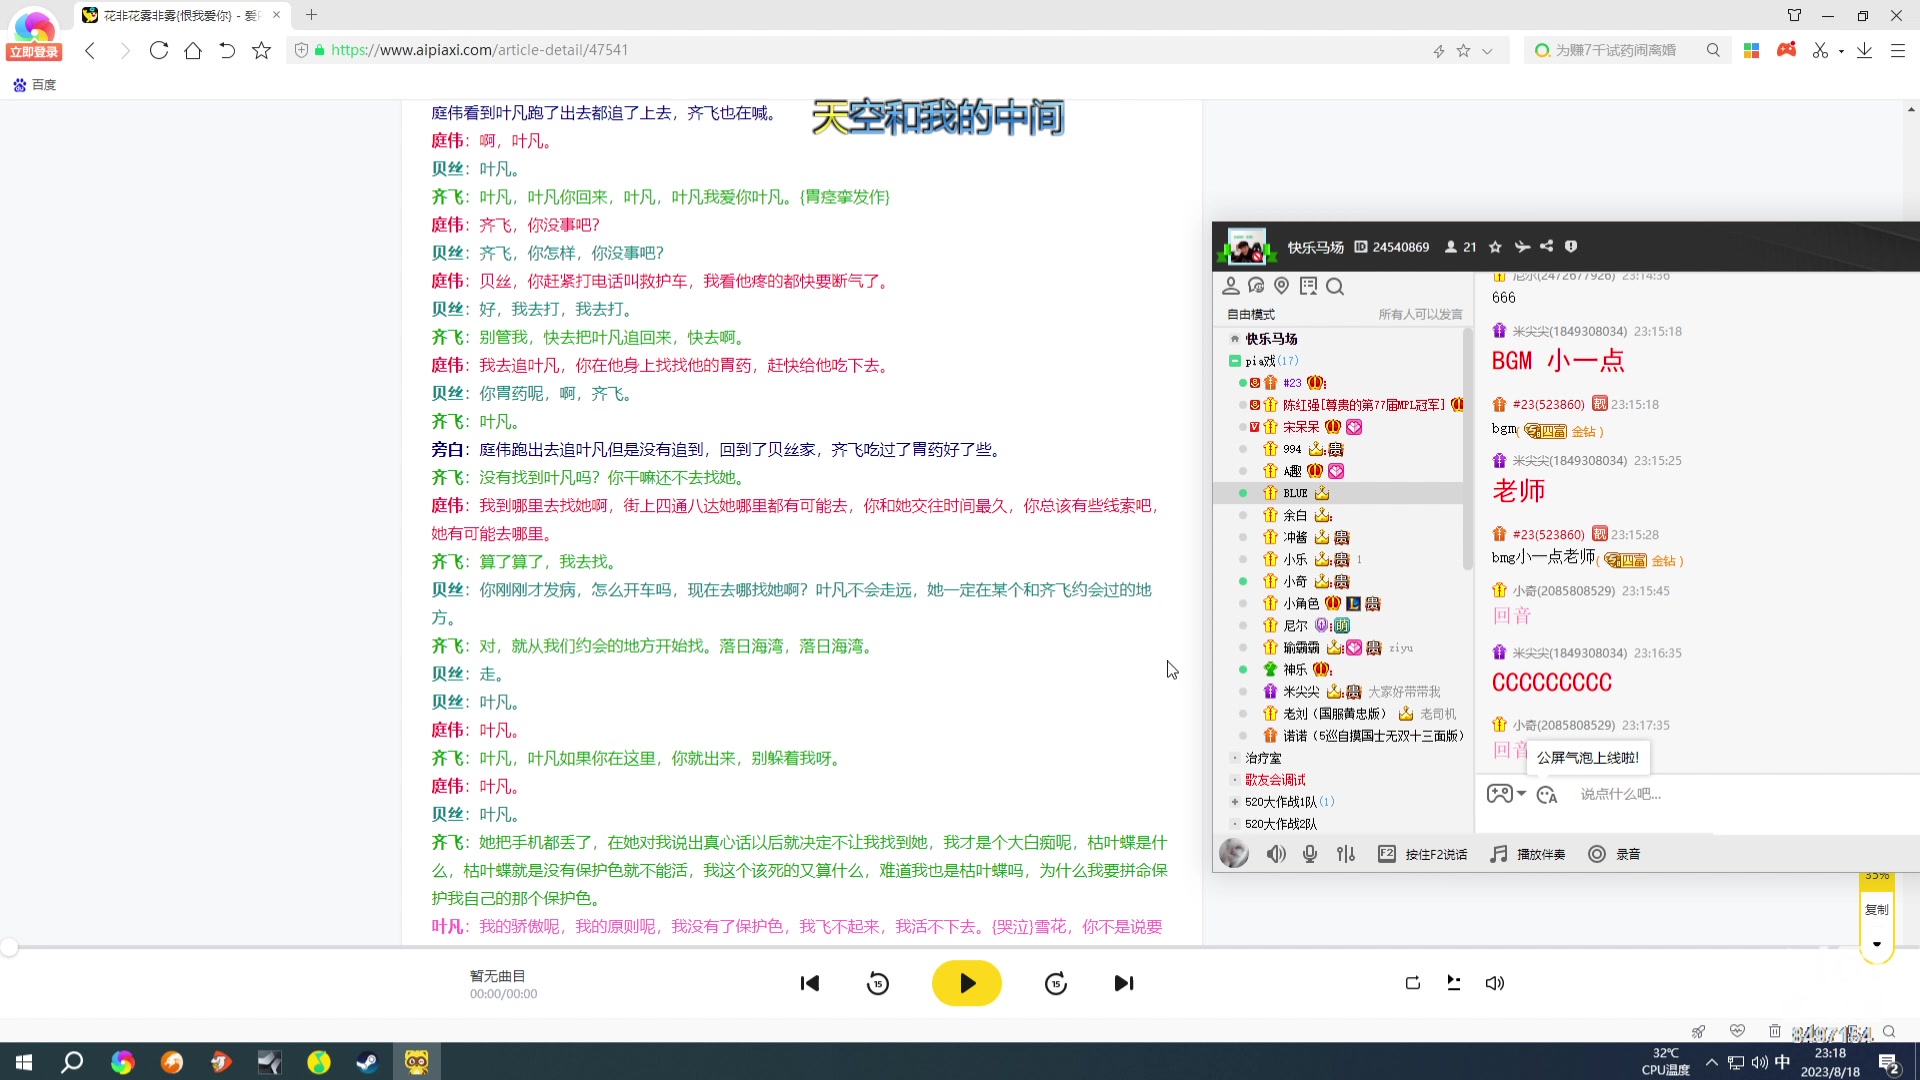Click the location pin icon in room toolbar
Screen dimensions: 1920x1080
[1281, 286]
